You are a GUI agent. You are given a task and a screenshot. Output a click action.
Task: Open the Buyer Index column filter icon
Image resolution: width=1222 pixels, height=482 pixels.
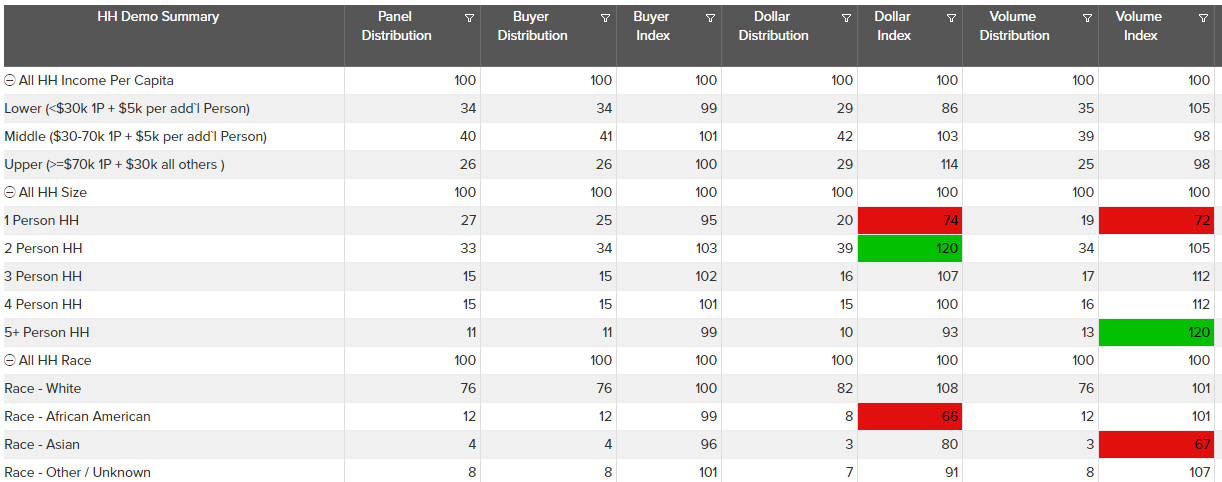pos(710,18)
